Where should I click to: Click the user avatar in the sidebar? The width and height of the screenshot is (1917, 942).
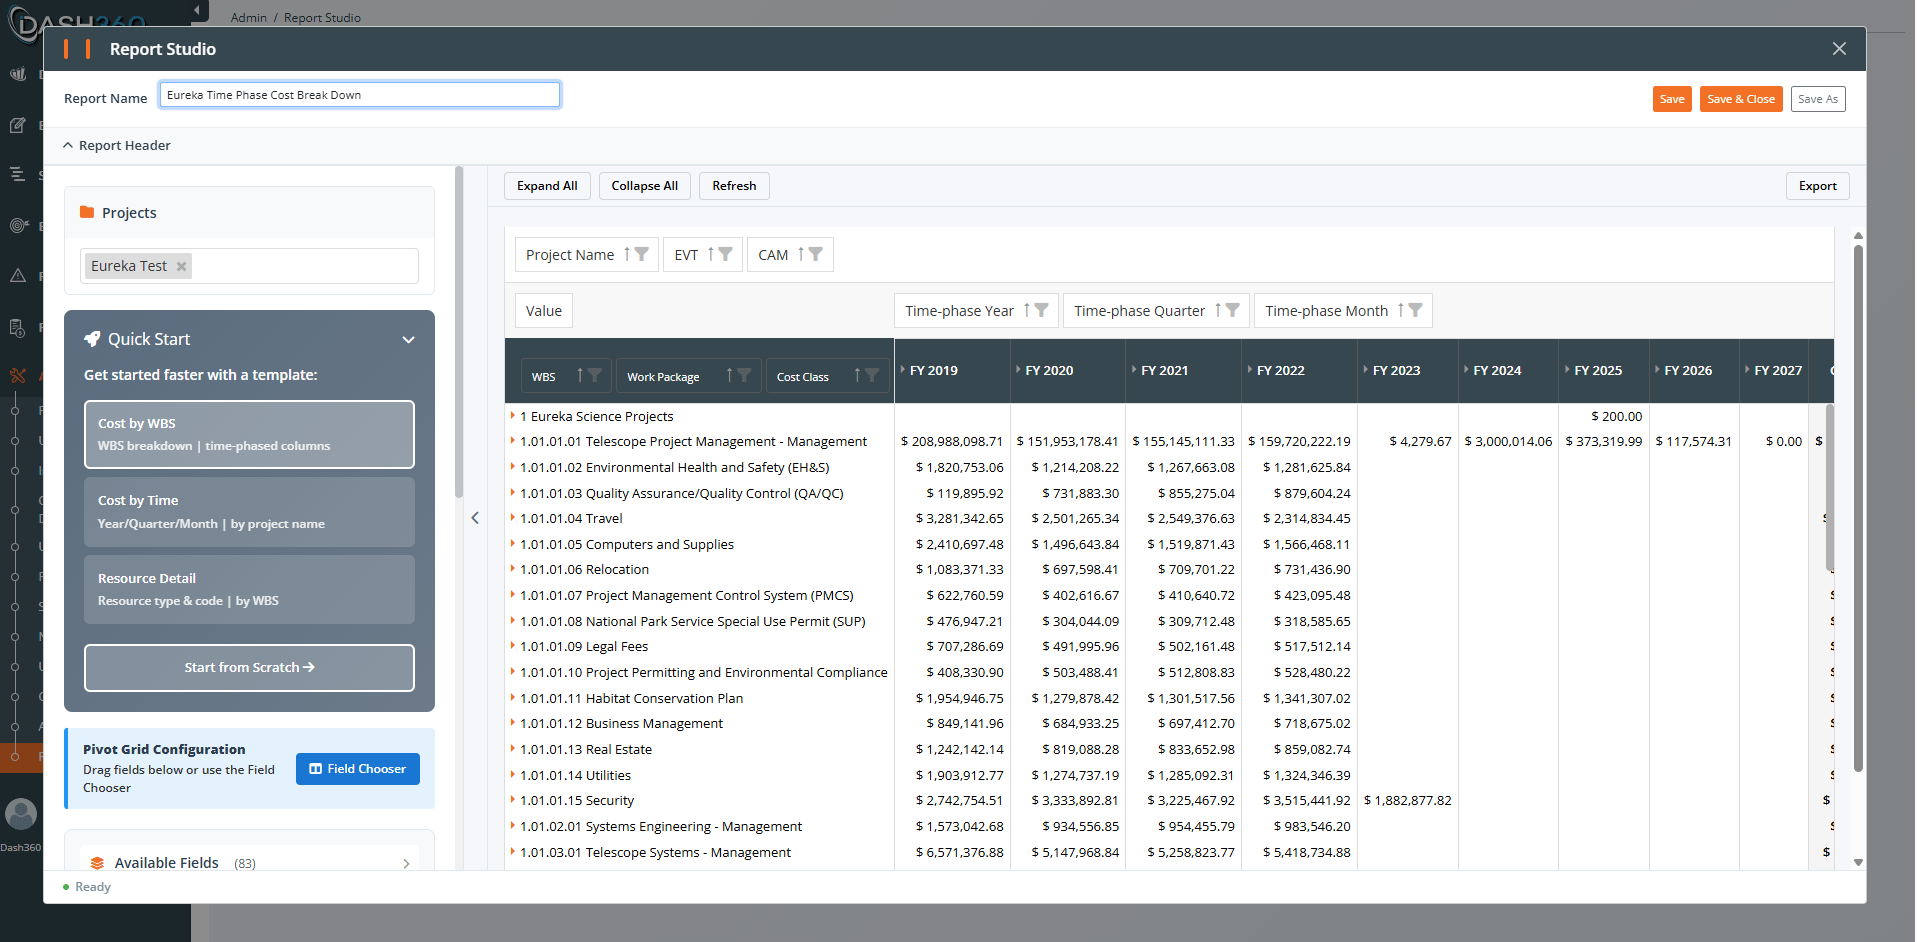point(21,814)
